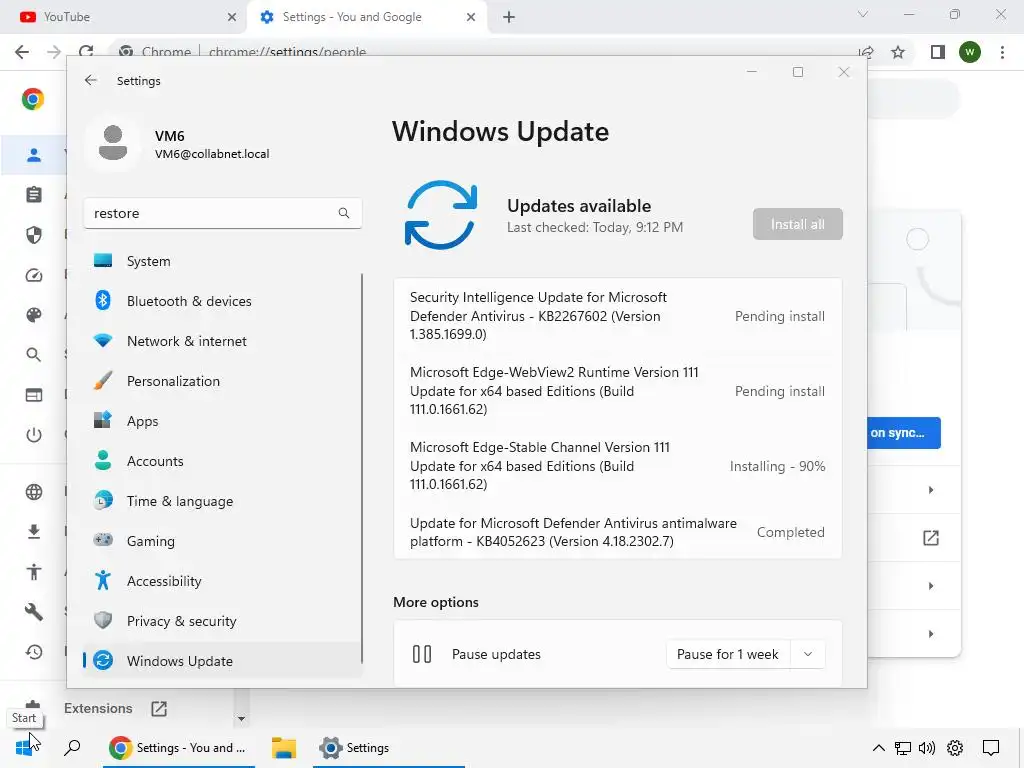
Task: Select Windows Update in sidebar
Action: pos(222,661)
